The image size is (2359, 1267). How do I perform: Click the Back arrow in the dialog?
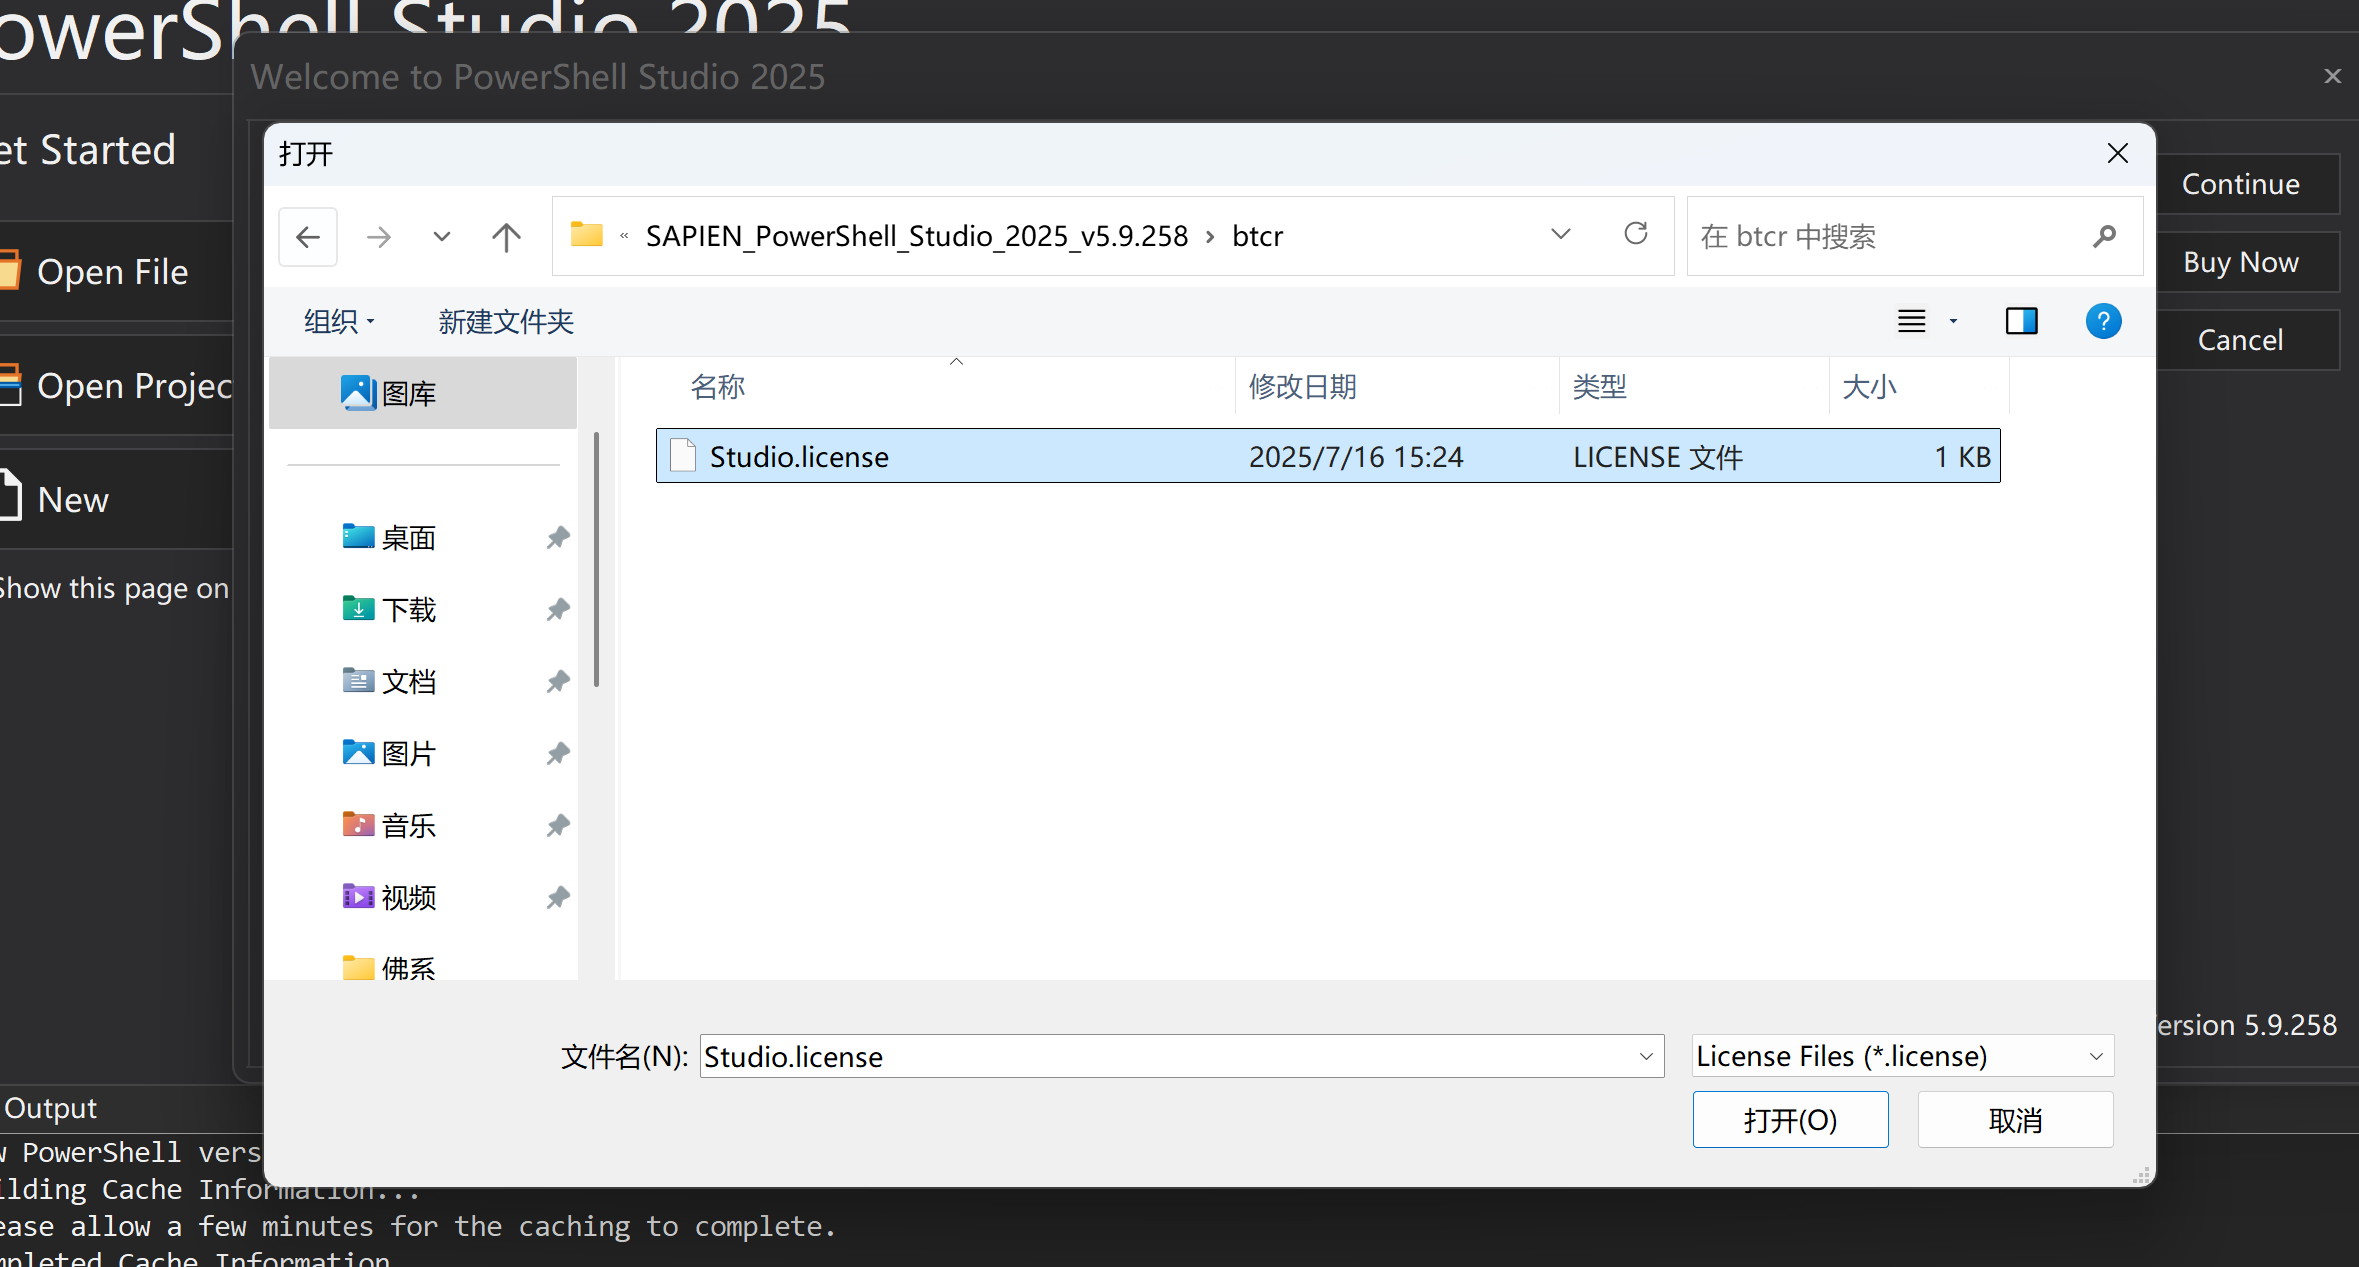(x=308, y=237)
